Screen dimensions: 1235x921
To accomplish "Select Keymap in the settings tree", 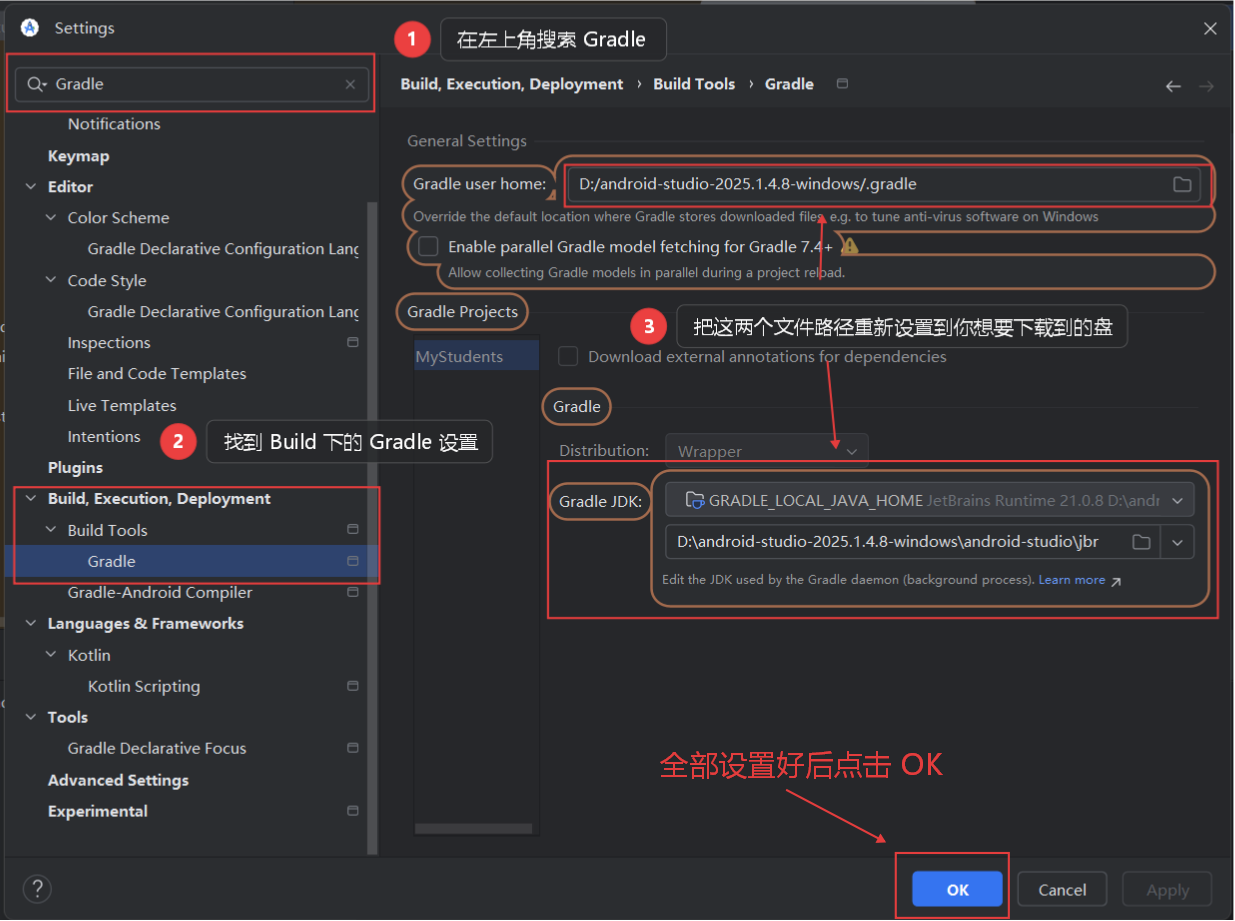I will (78, 156).
